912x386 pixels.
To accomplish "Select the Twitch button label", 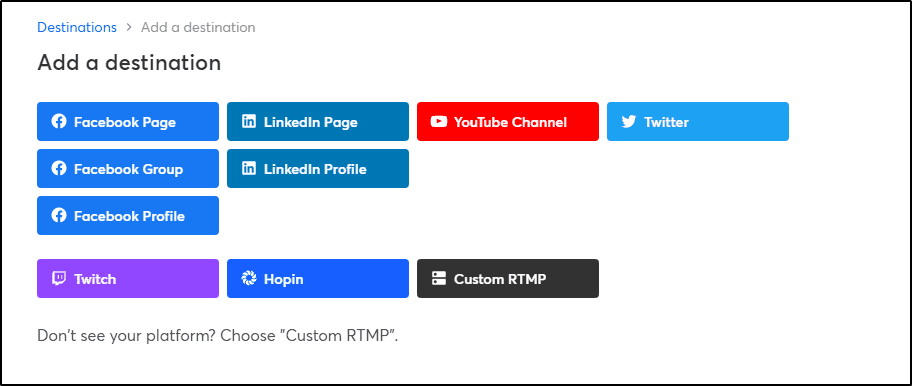I will 95,279.
